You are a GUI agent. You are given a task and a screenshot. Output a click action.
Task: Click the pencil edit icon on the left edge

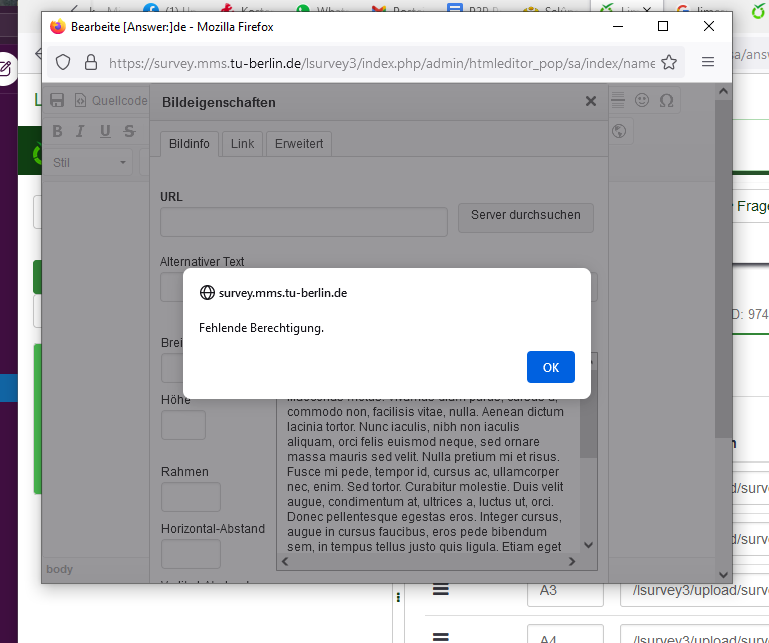(5, 69)
